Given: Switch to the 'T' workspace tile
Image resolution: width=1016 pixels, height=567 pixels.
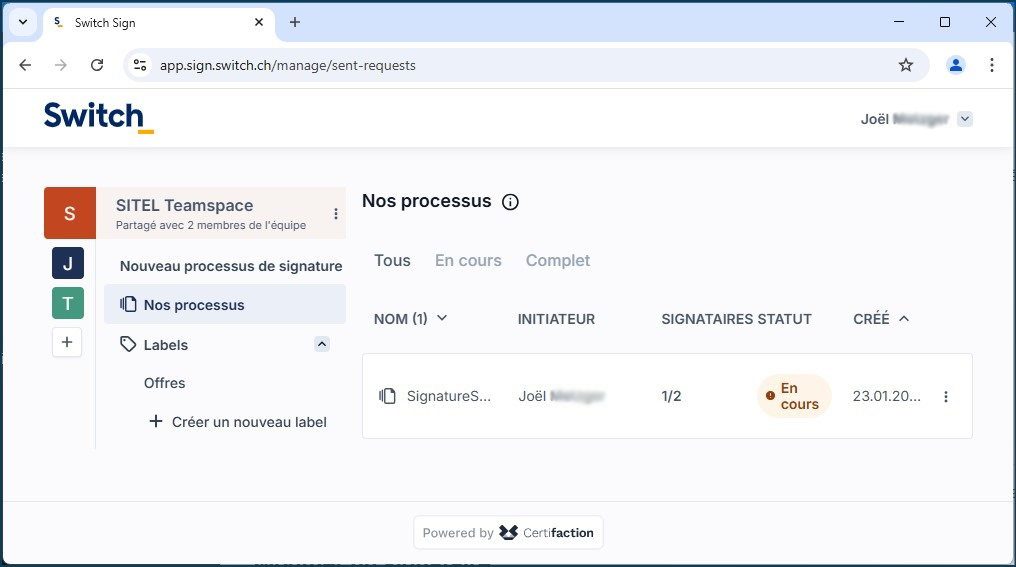Looking at the screenshot, I should 68,303.
